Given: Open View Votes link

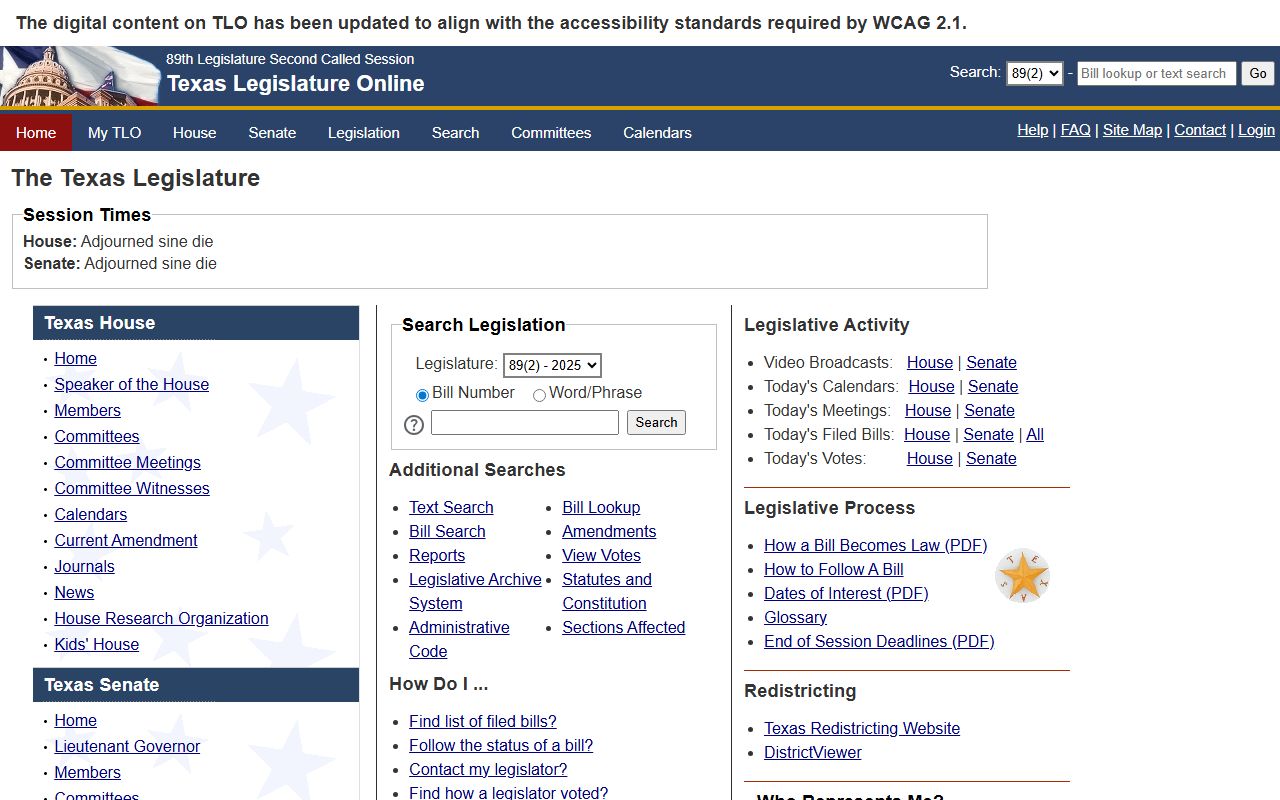Looking at the screenshot, I should pyautogui.click(x=601, y=555).
